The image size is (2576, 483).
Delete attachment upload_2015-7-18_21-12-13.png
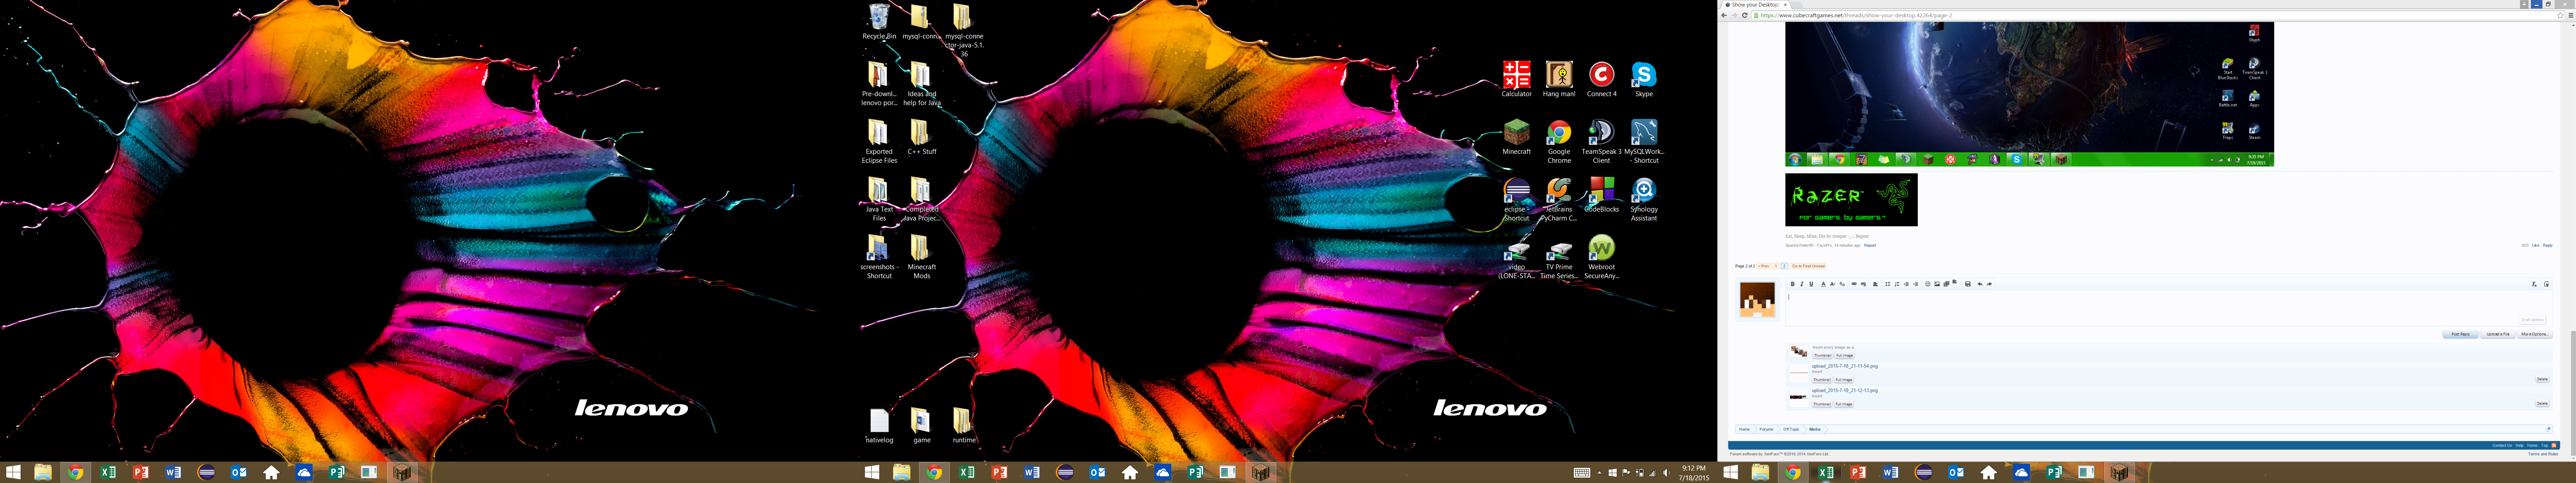pyautogui.click(x=2542, y=403)
